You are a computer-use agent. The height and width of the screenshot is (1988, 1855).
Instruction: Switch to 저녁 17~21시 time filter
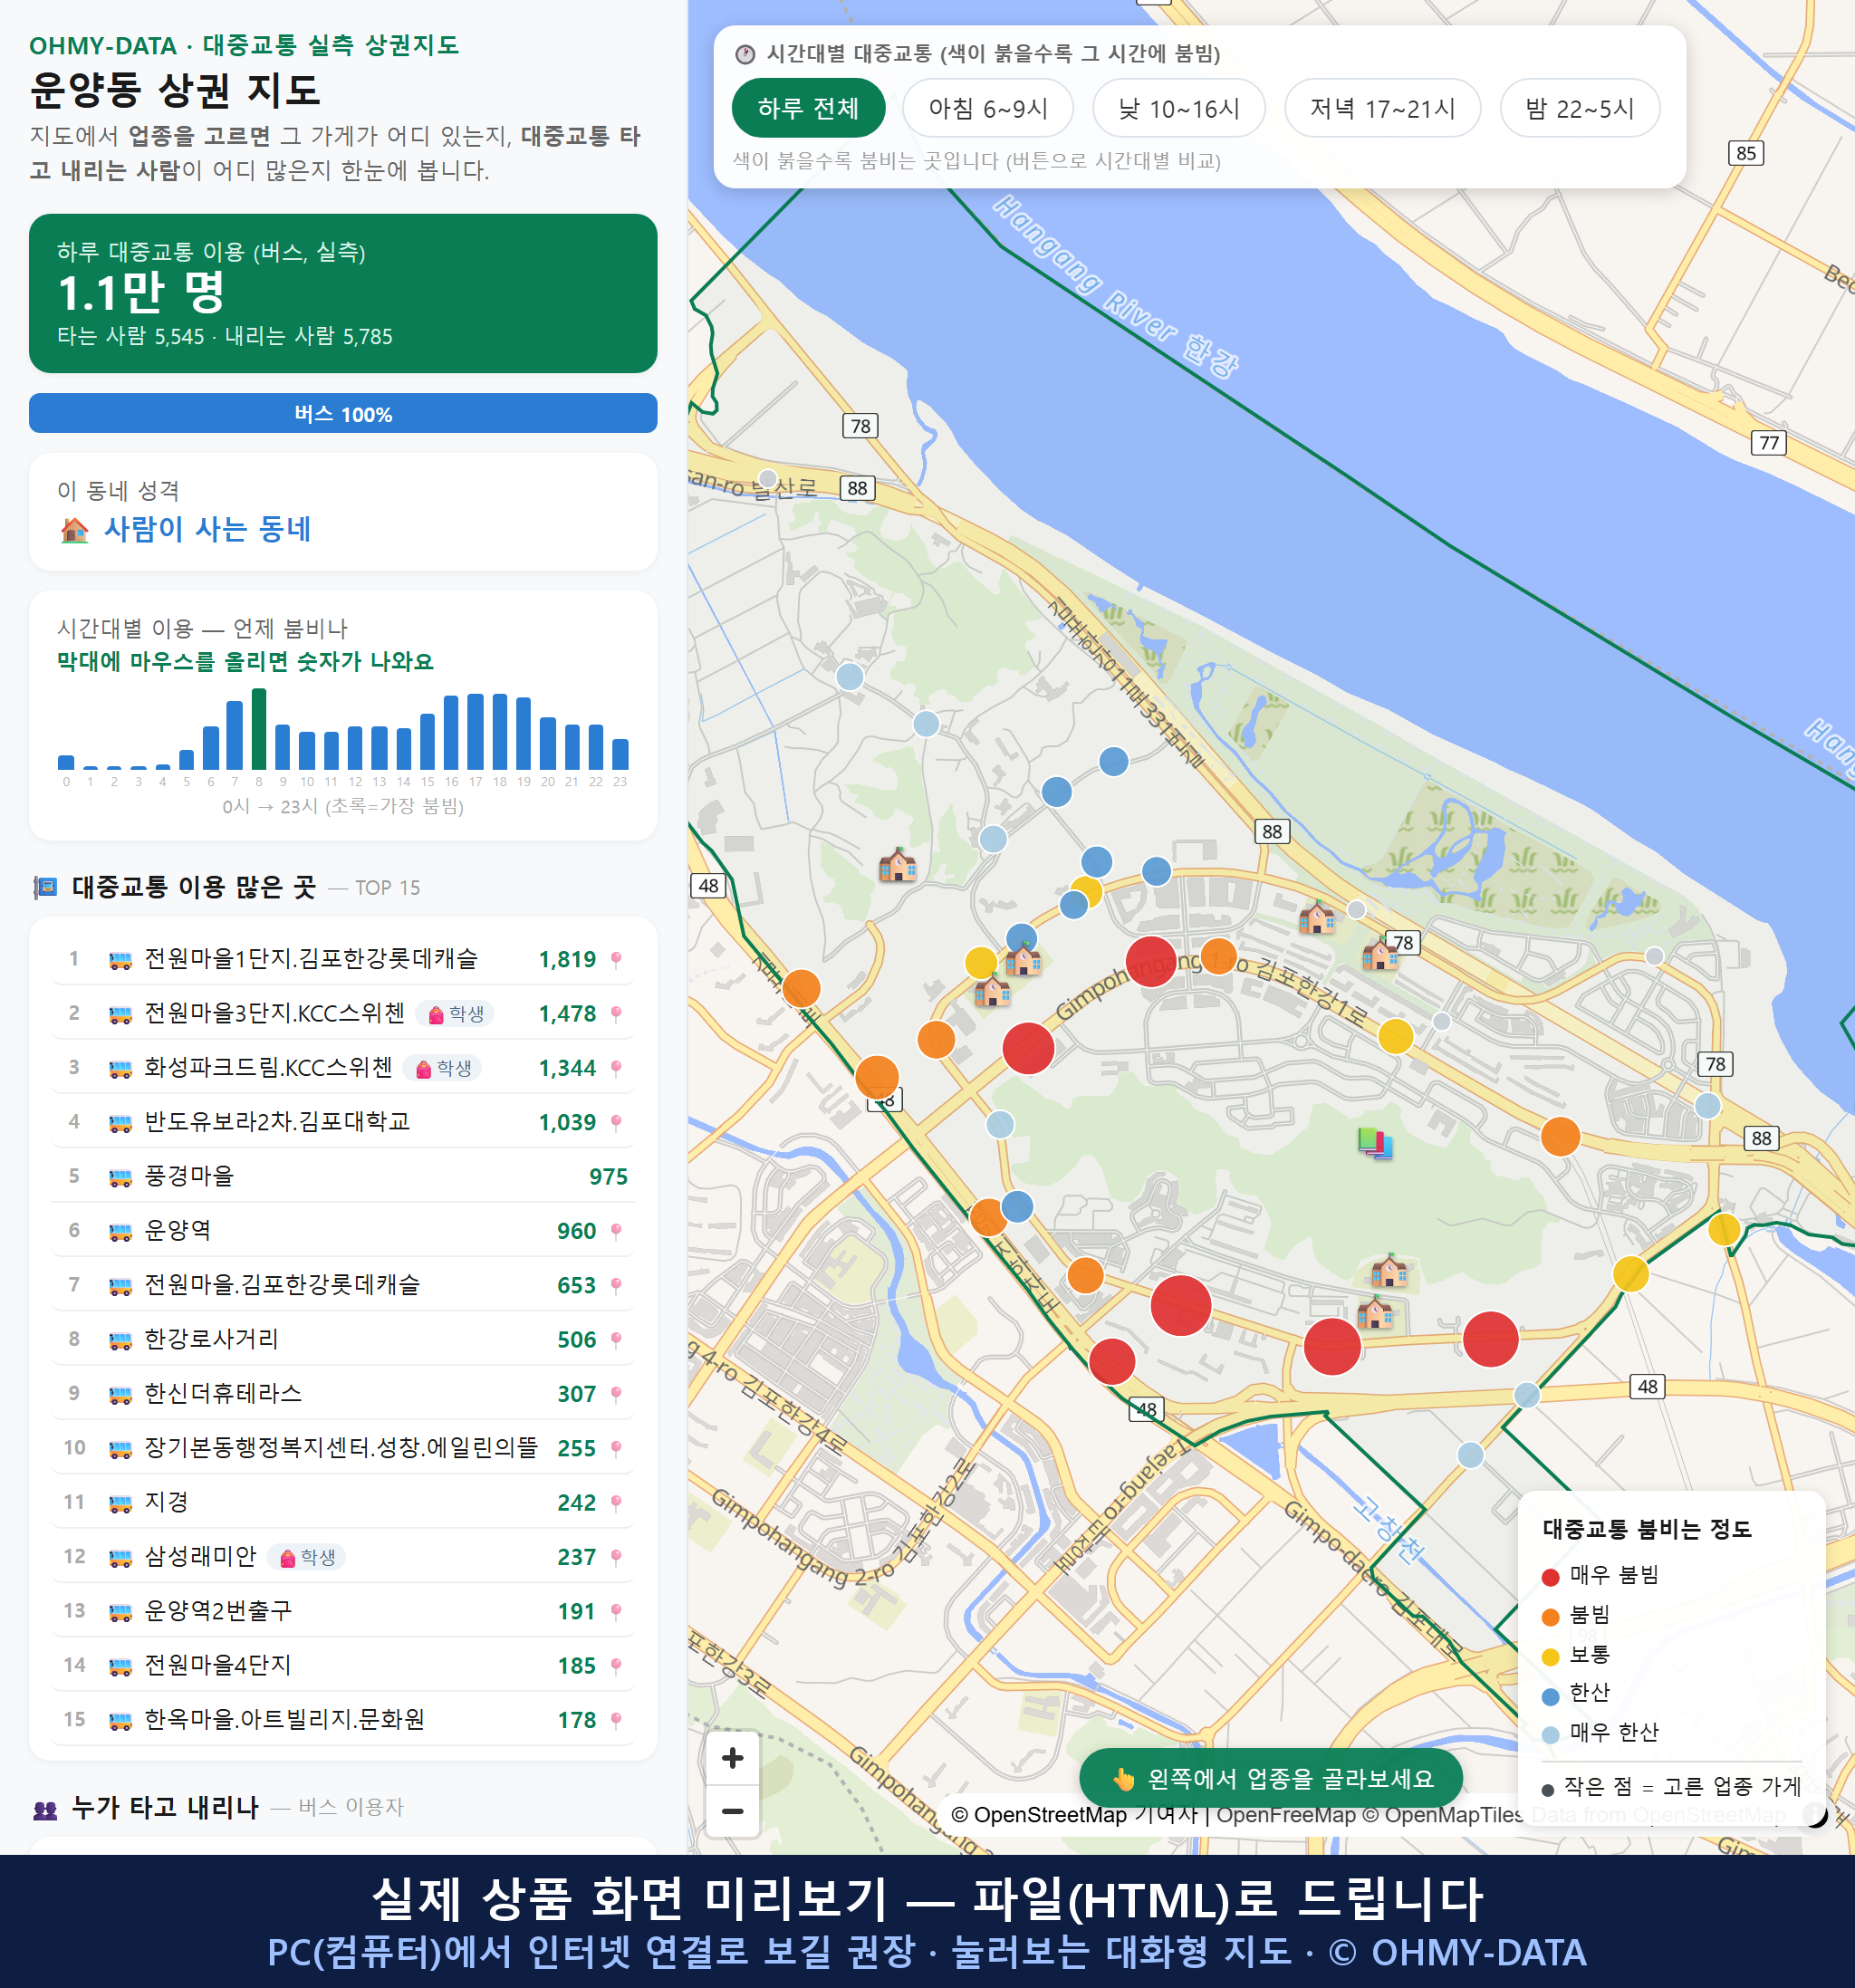pyautogui.click(x=1382, y=108)
